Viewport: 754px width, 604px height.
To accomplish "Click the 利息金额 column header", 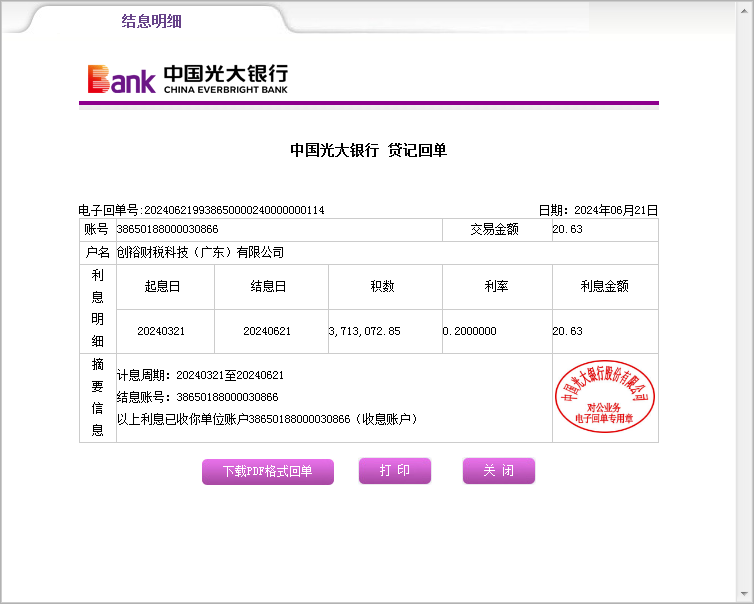I will coord(604,286).
